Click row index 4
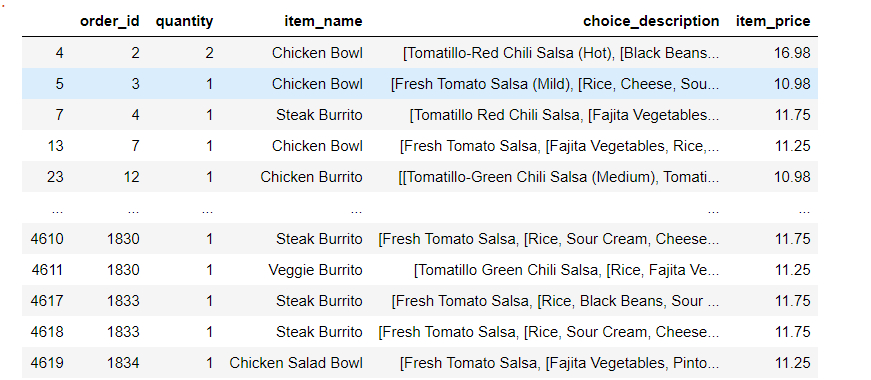This screenshot has height=380, width=871. pyautogui.click(x=59, y=53)
